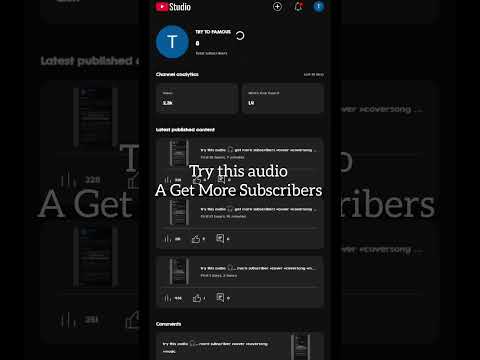
Task: Open the Views analytics card
Action: [x=197, y=98]
